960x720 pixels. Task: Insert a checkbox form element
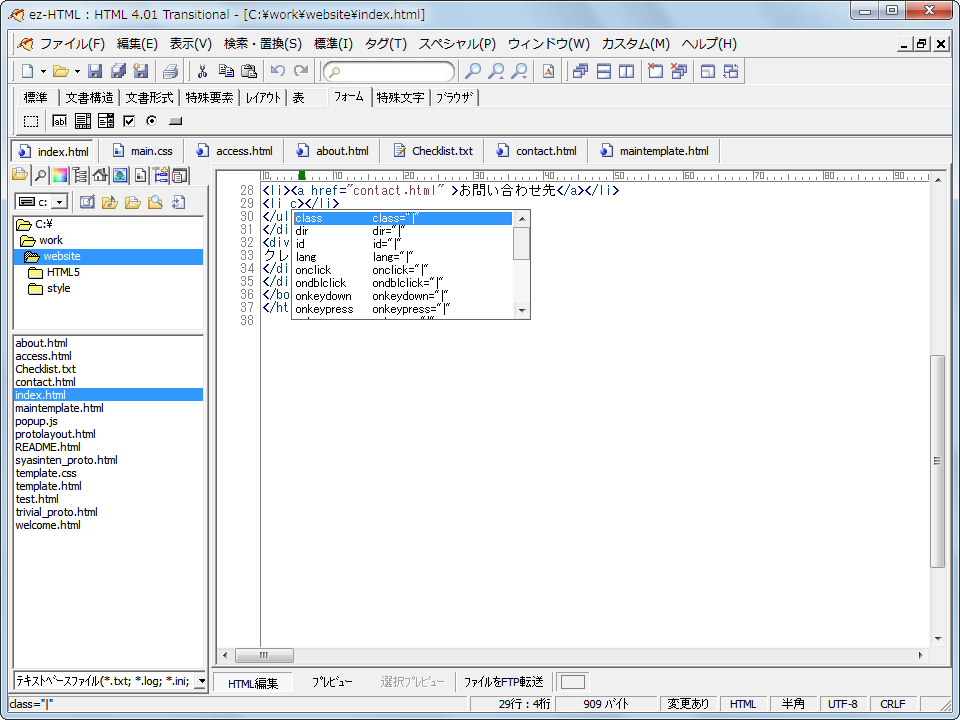point(129,121)
